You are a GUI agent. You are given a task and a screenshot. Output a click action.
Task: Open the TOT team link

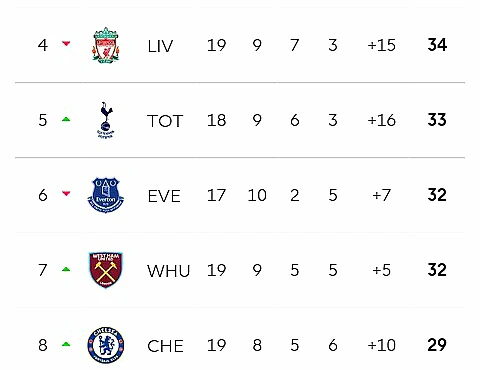click(x=165, y=121)
